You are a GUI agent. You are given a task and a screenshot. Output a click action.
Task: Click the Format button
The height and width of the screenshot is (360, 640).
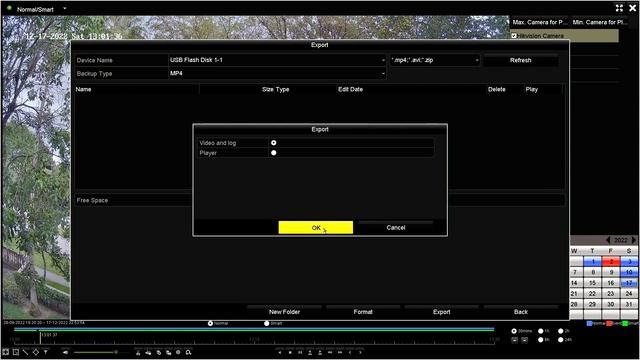pyautogui.click(x=363, y=312)
